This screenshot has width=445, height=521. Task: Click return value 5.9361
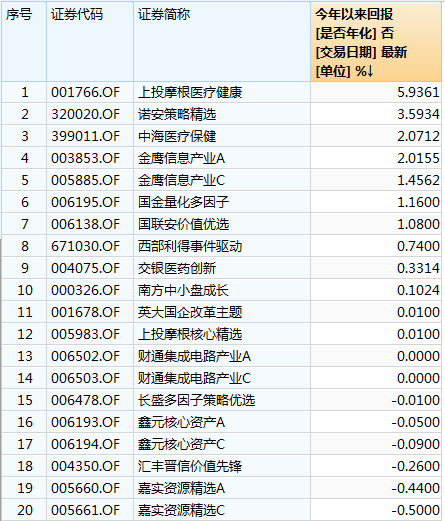tap(418, 92)
